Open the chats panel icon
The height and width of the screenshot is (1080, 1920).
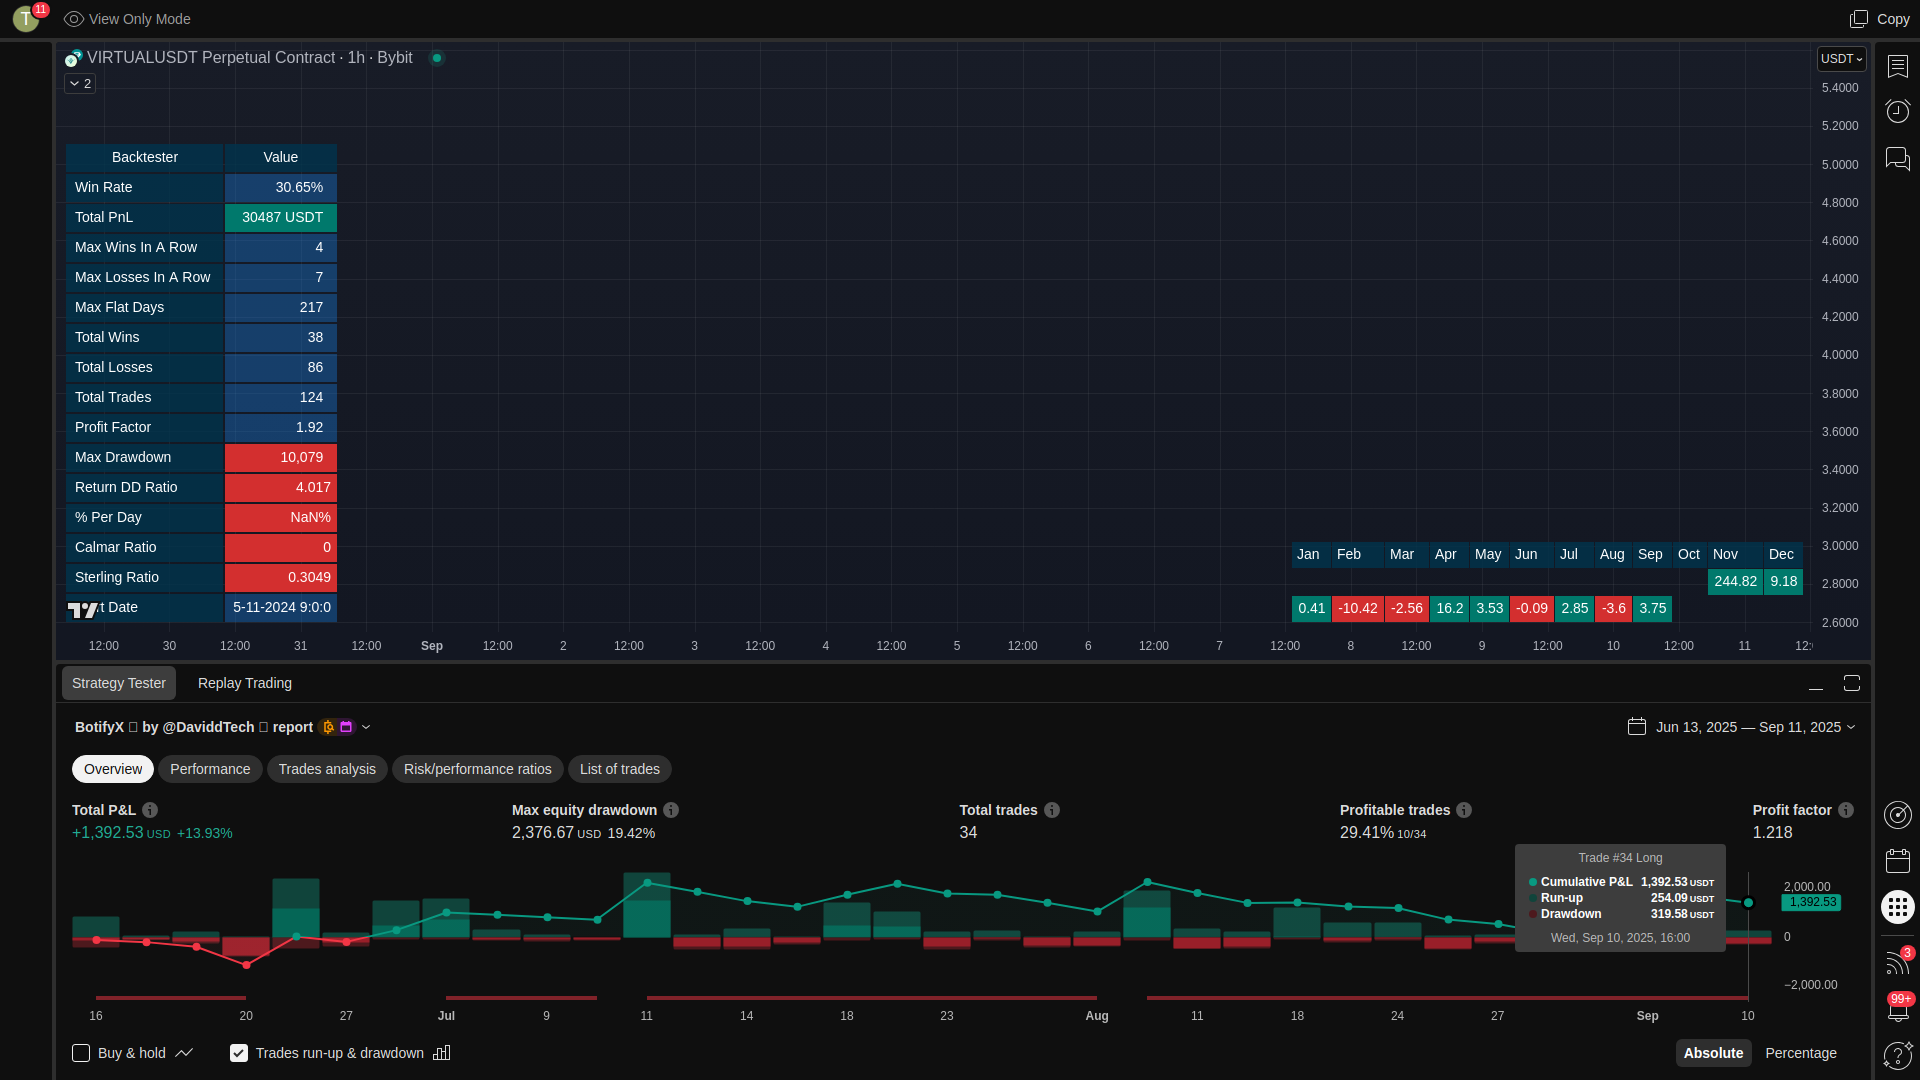[x=1897, y=158]
